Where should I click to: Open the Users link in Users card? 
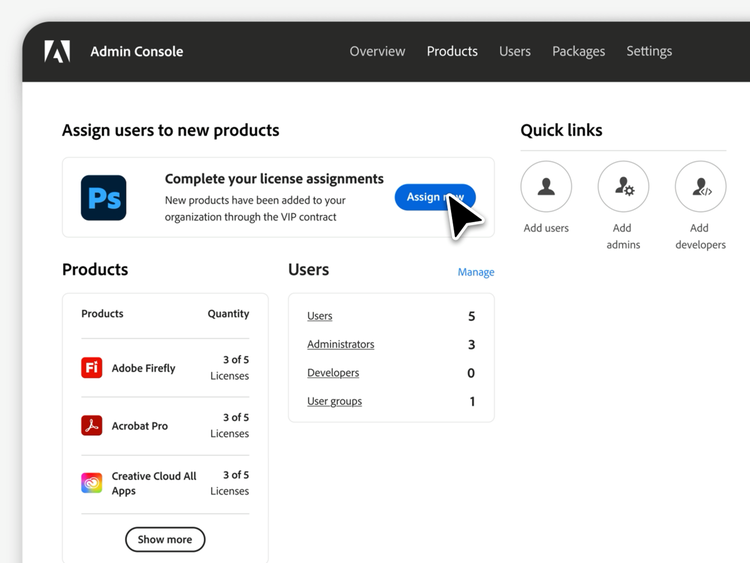coord(320,316)
